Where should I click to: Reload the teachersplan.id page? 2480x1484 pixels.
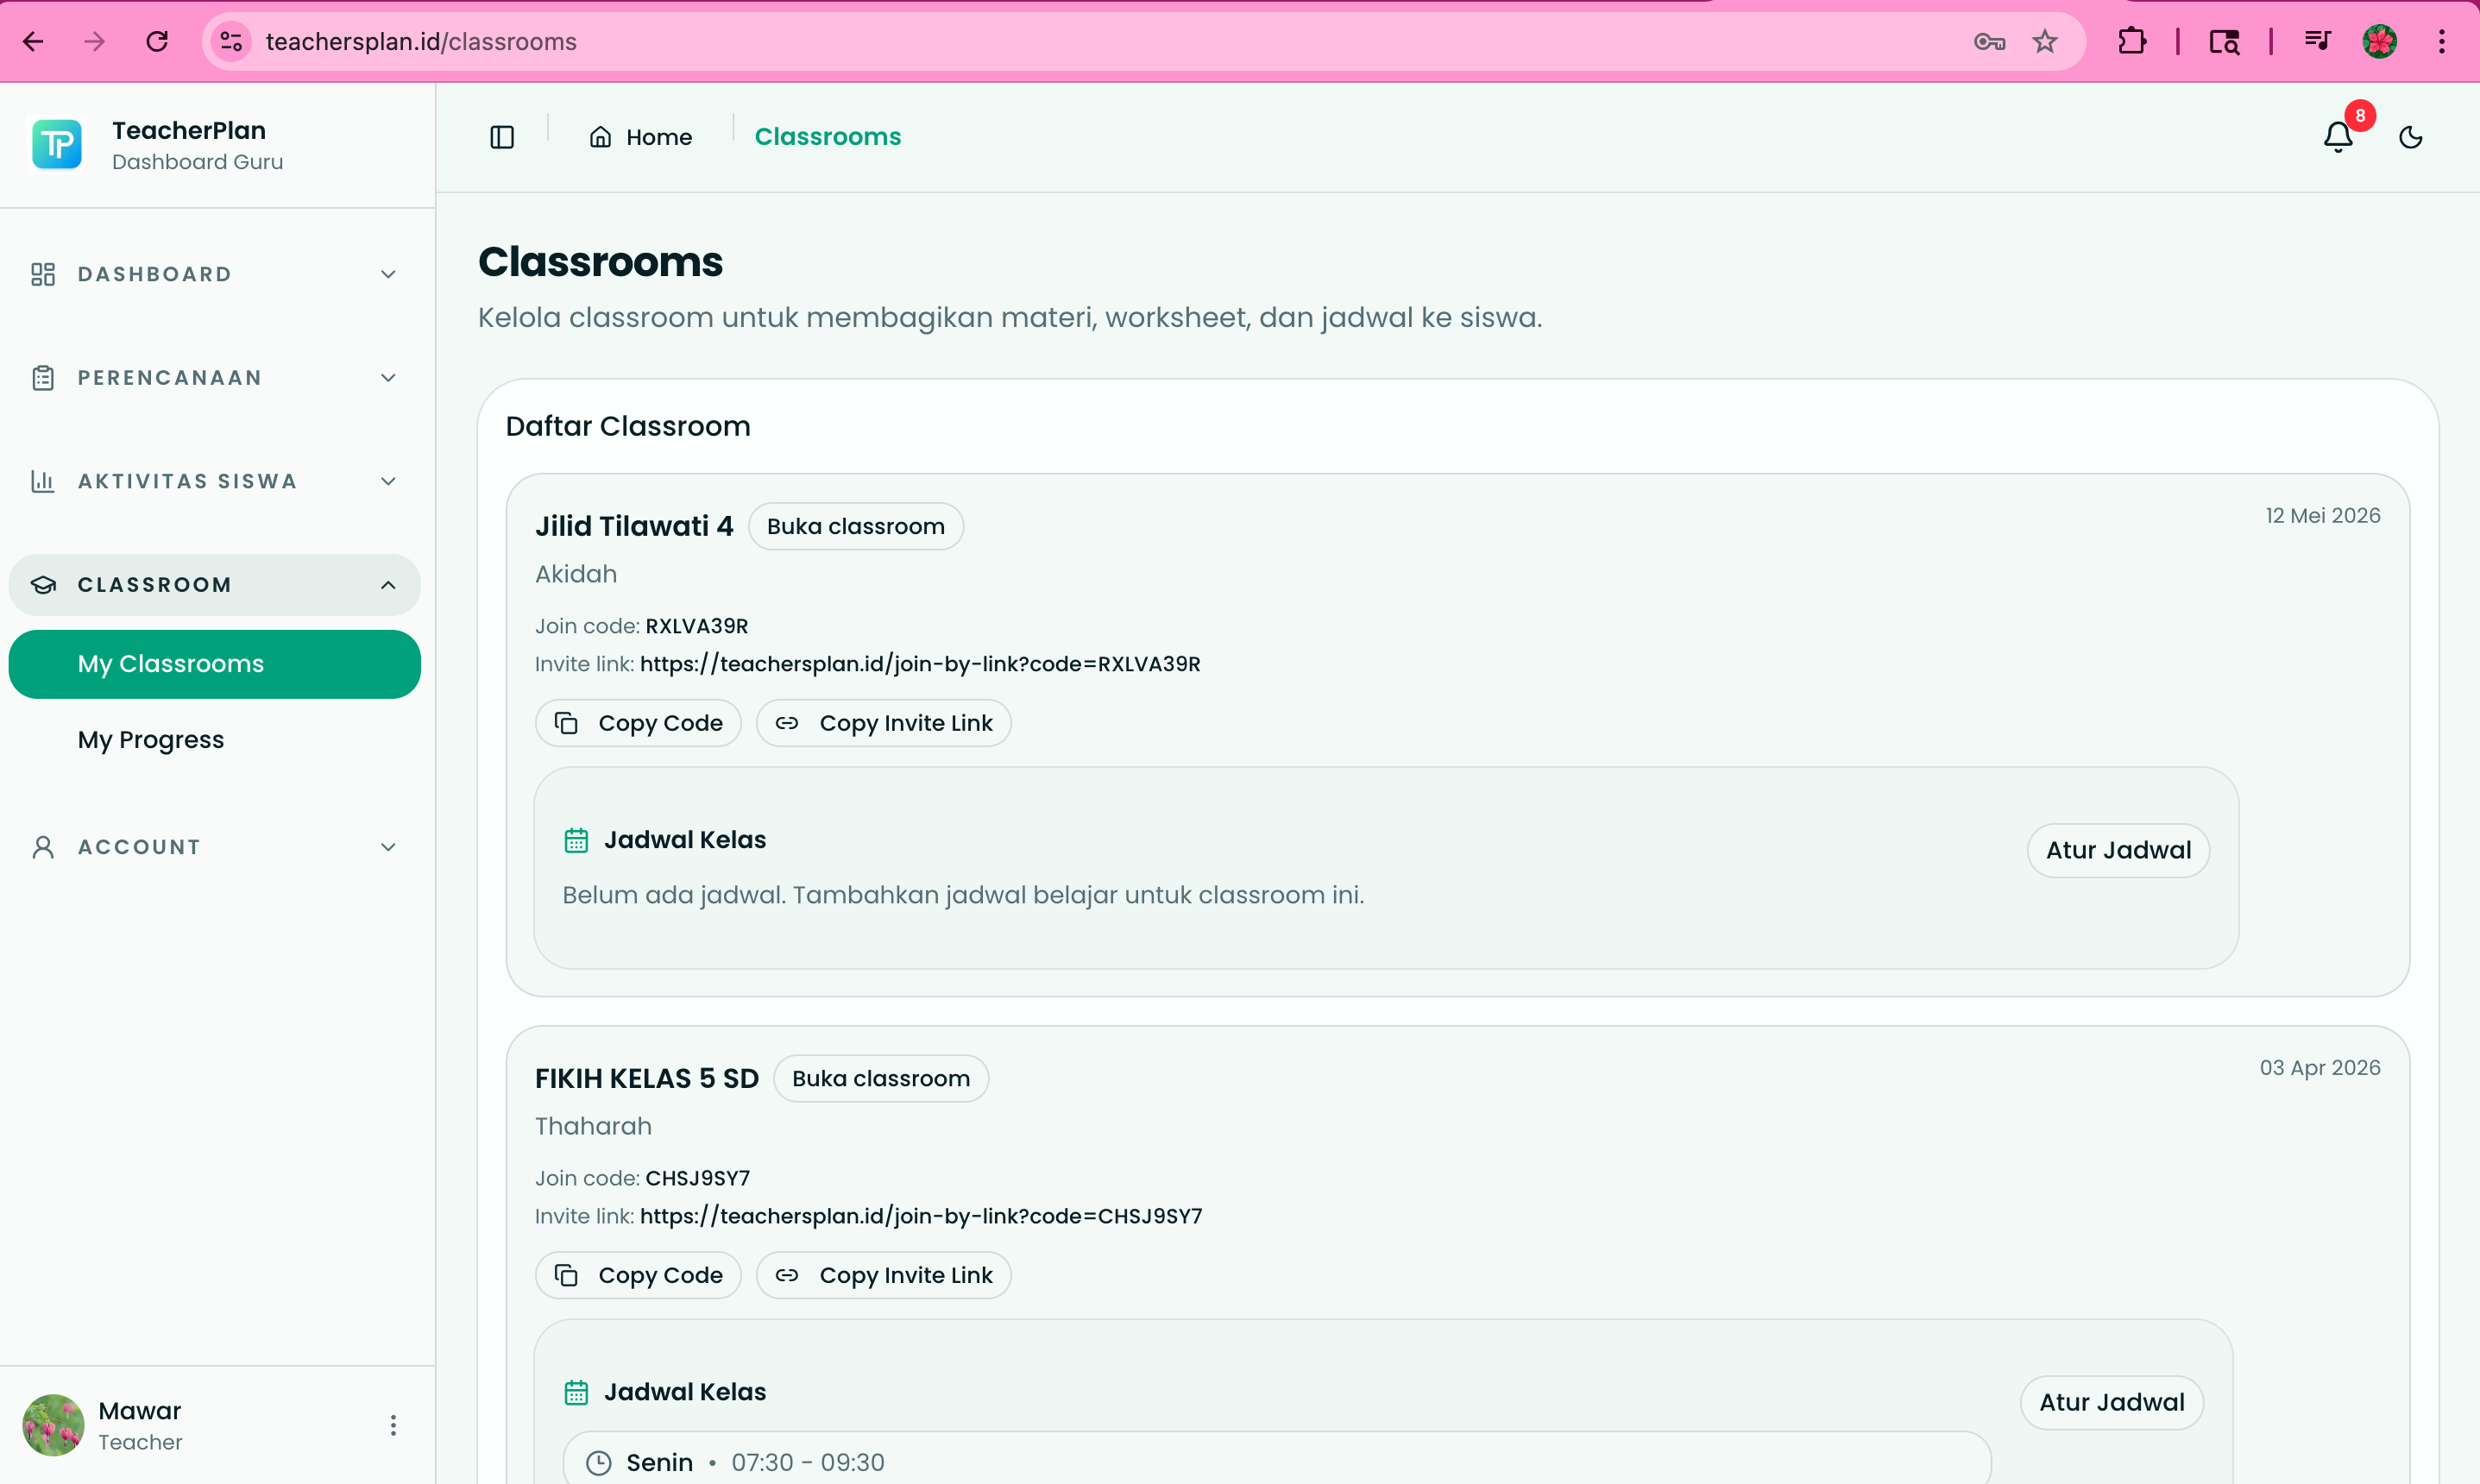pos(157,41)
